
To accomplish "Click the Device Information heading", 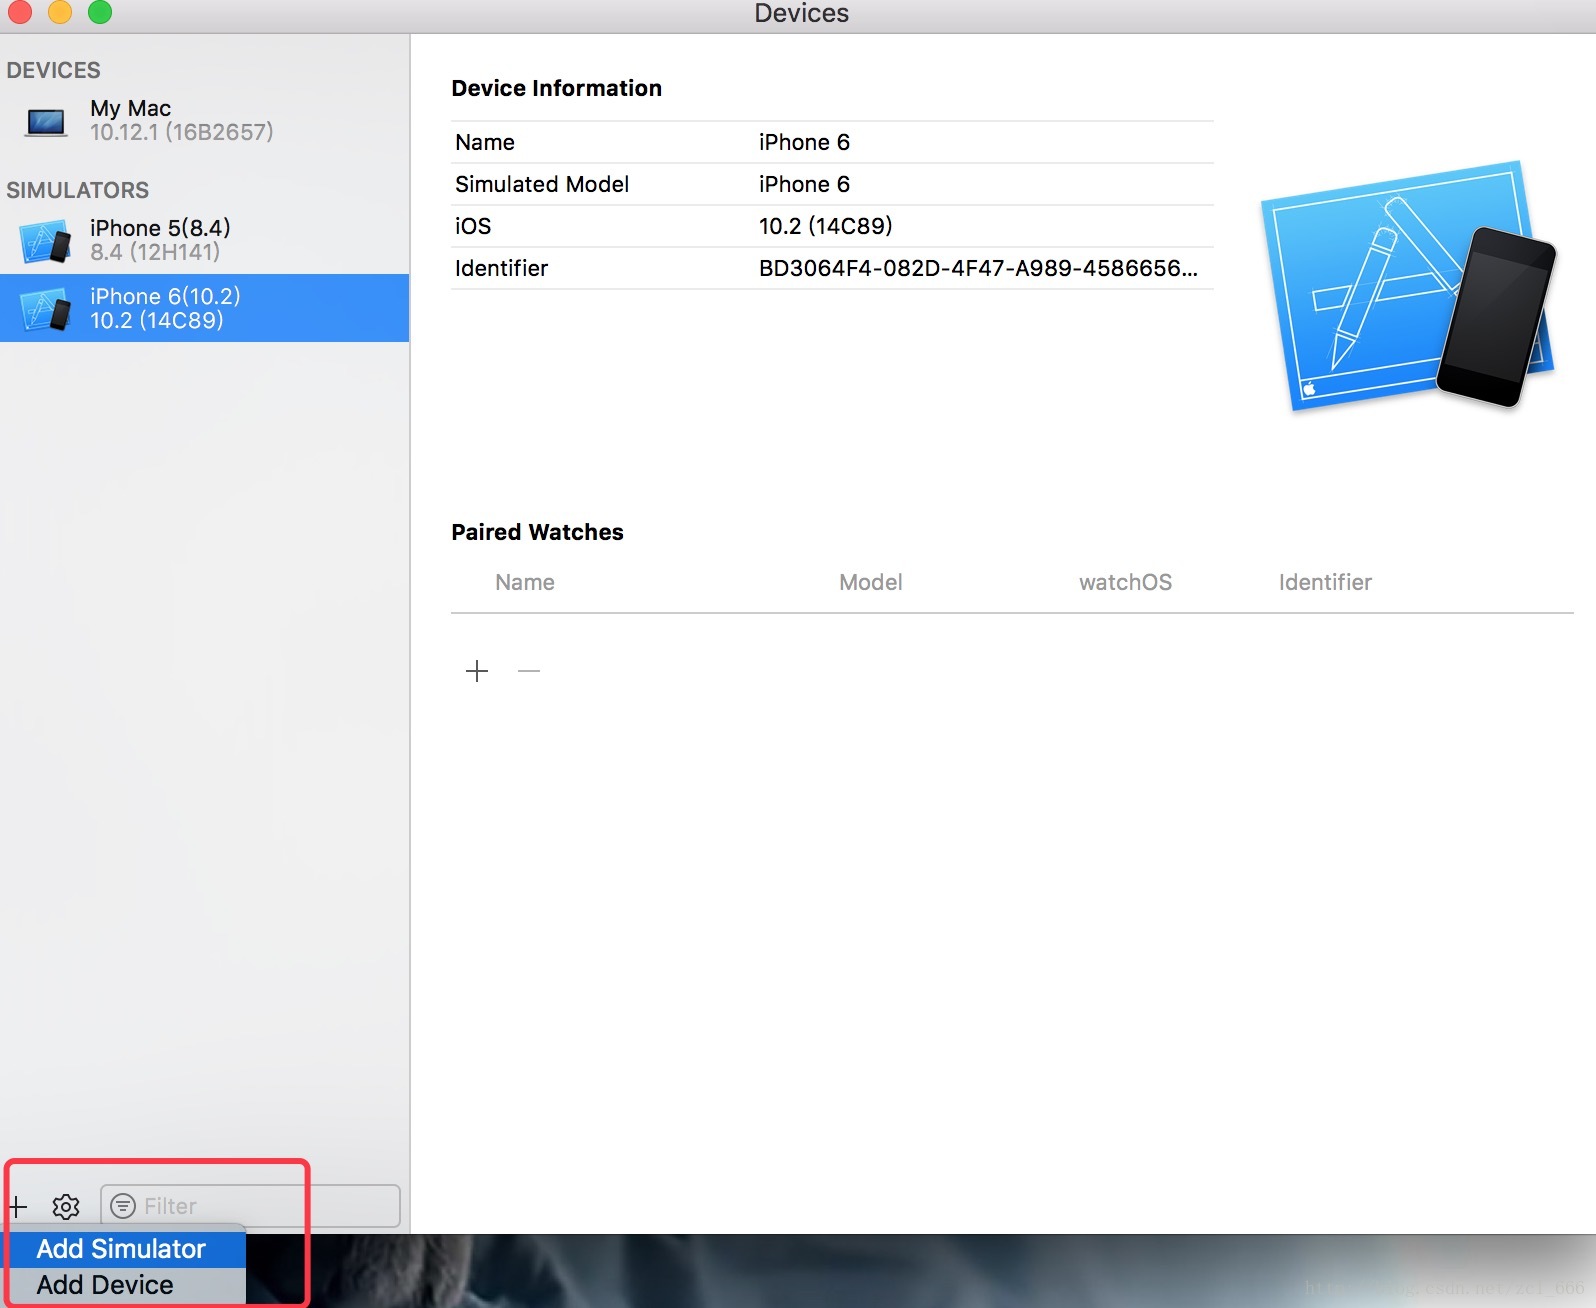I will 556,88.
